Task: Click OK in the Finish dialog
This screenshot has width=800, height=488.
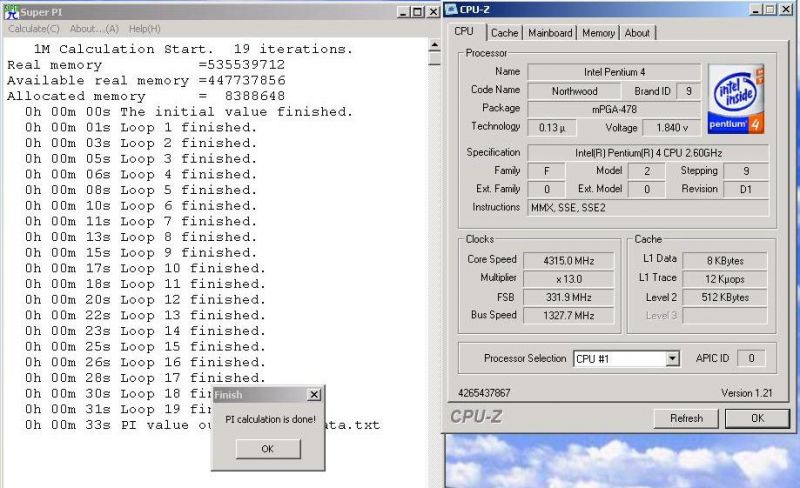Action: [x=268, y=449]
